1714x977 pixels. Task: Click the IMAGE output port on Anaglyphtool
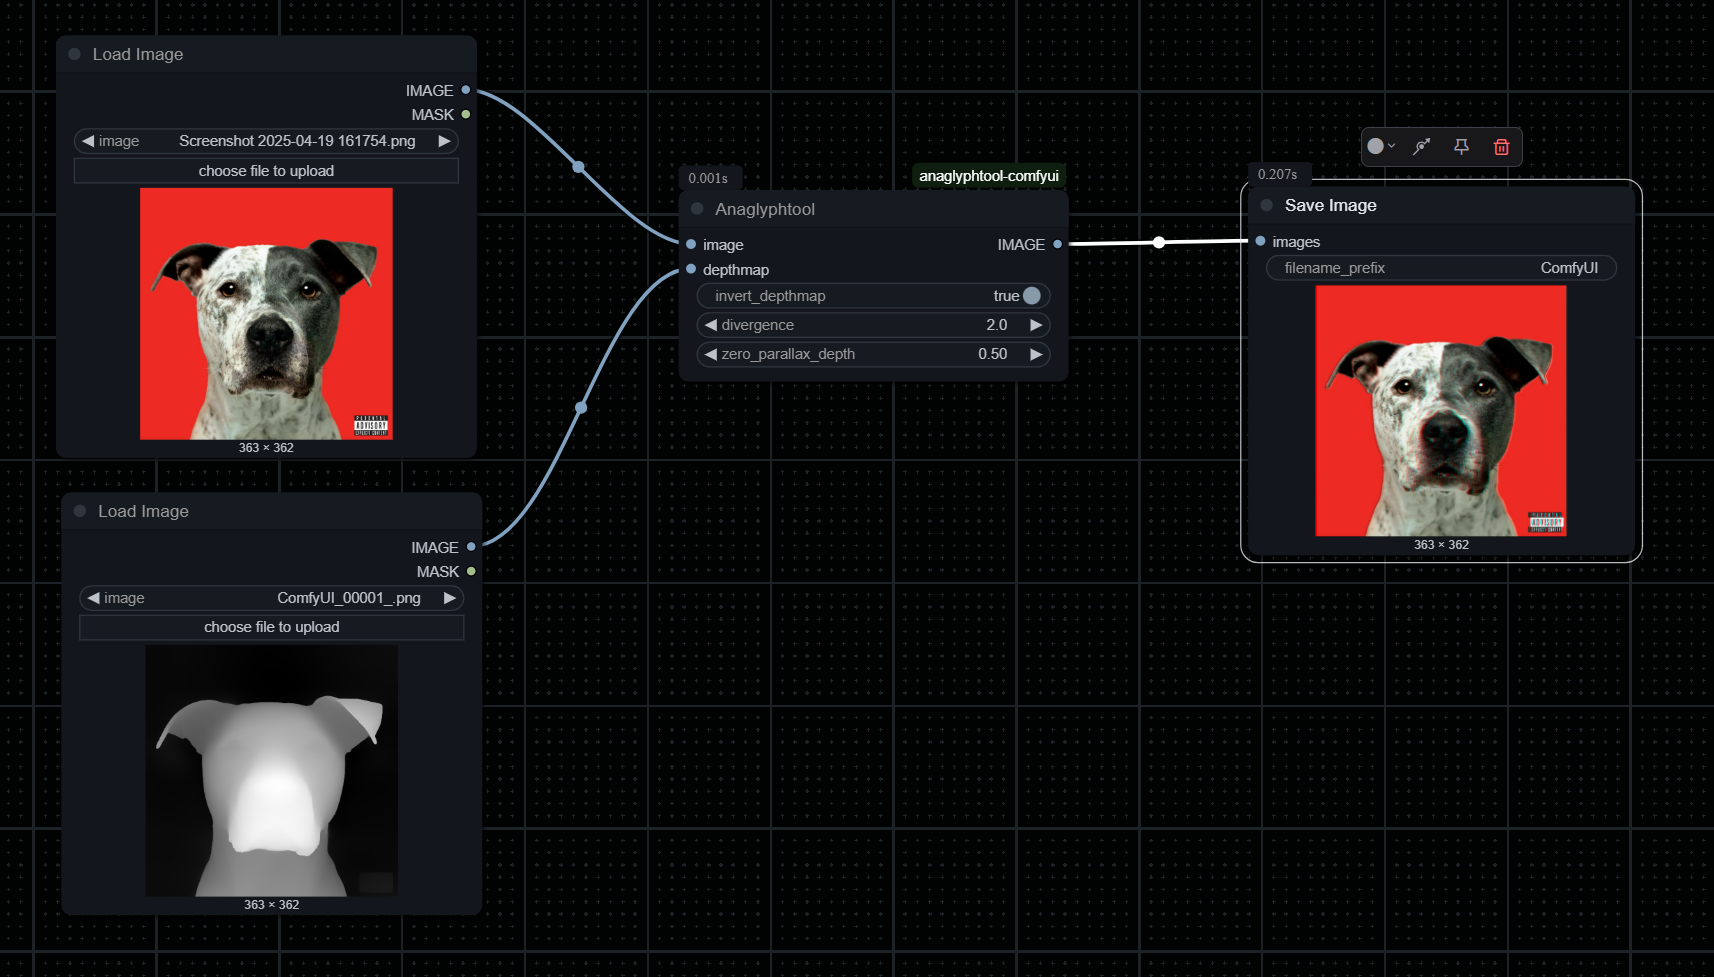(x=1057, y=244)
